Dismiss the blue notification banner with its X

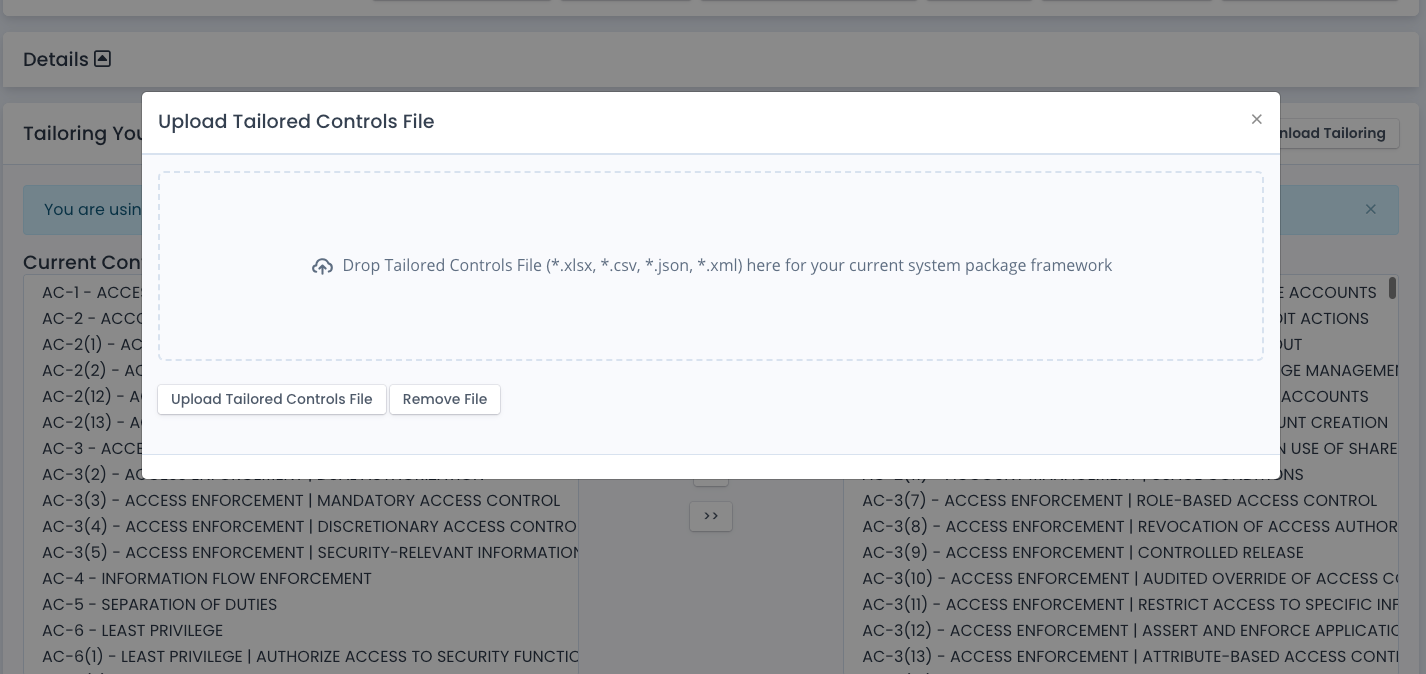pyautogui.click(x=1371, y=209)
